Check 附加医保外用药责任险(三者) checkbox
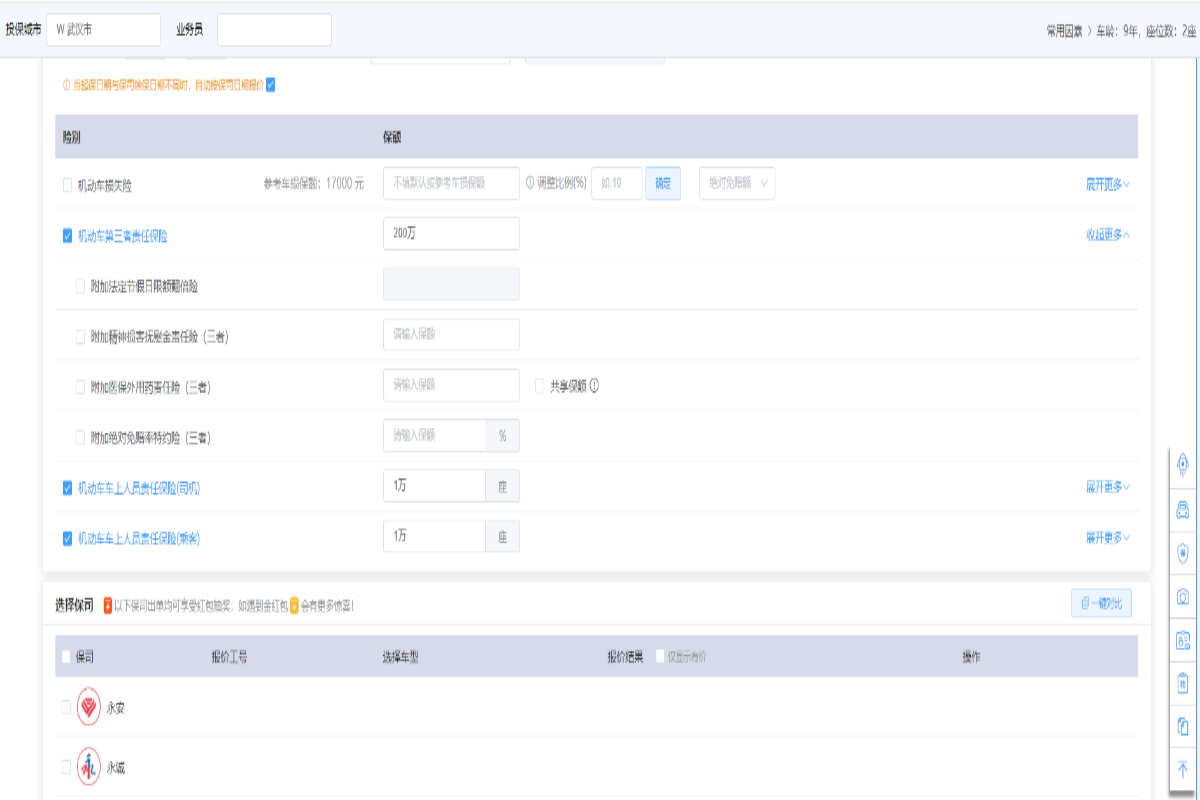This screenshot has height=800, width=1200. coord(81,387)
